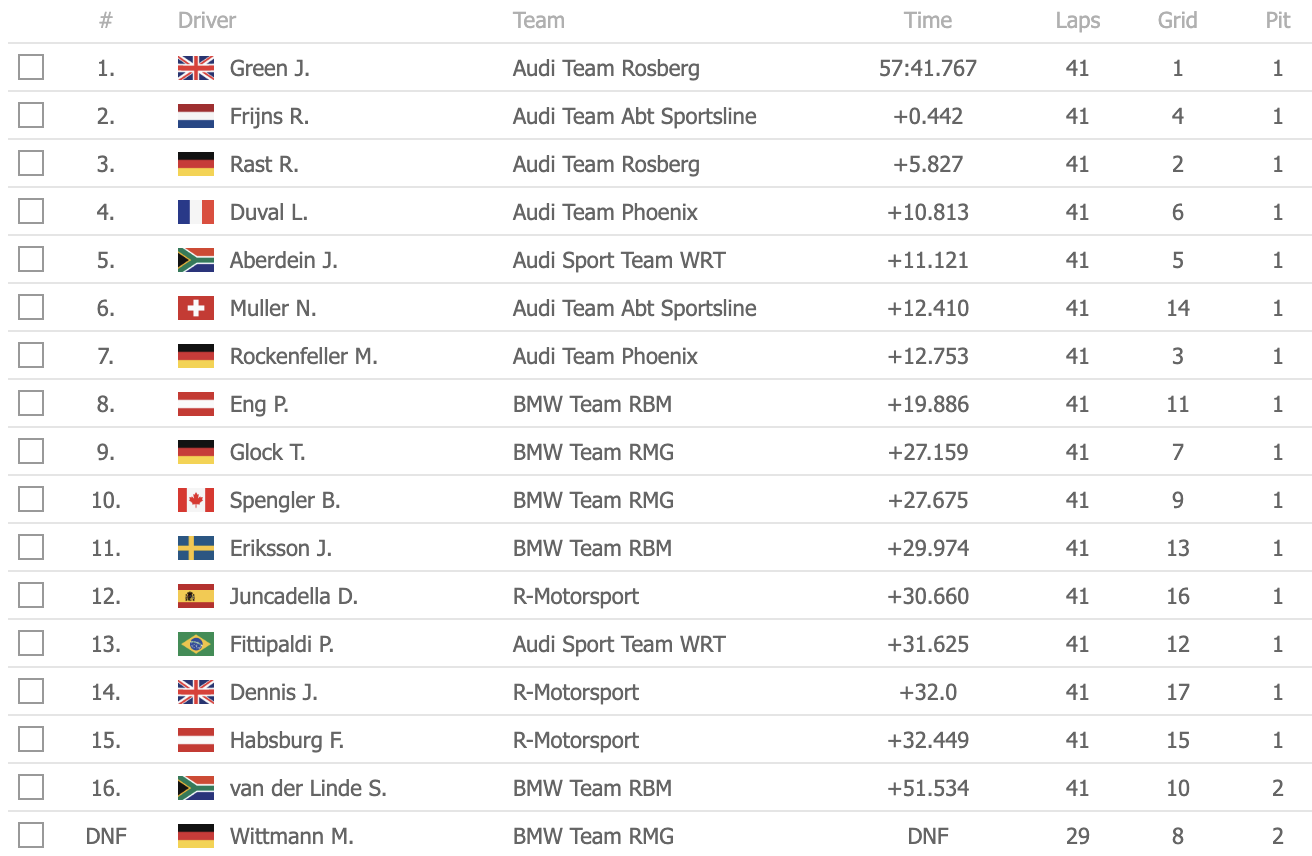Open driver link van der Linde S.
Image resolution: width=1312 pixels, height=856 pixels.
pos(308,788)
